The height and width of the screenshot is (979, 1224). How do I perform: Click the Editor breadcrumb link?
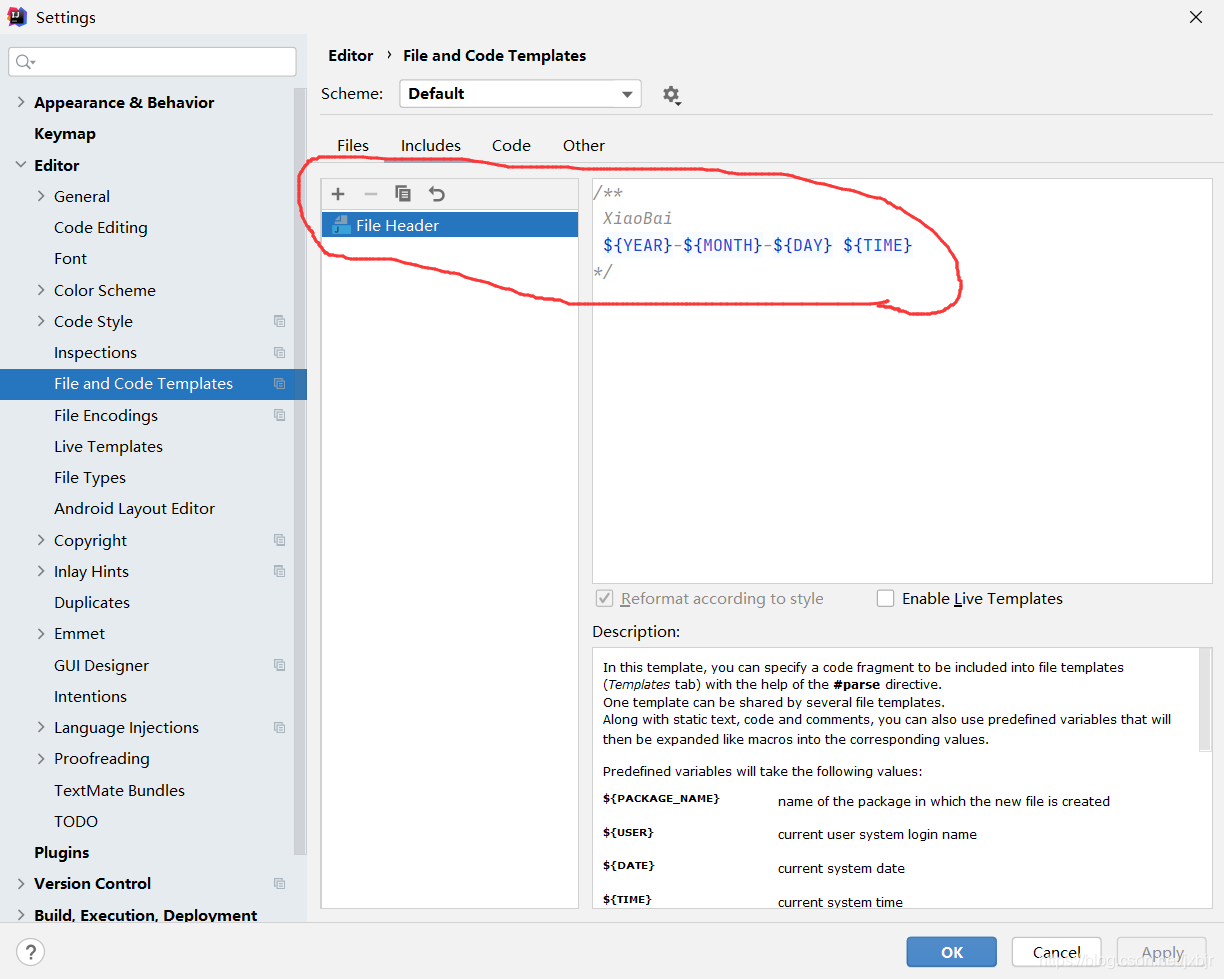click(351, 55)
